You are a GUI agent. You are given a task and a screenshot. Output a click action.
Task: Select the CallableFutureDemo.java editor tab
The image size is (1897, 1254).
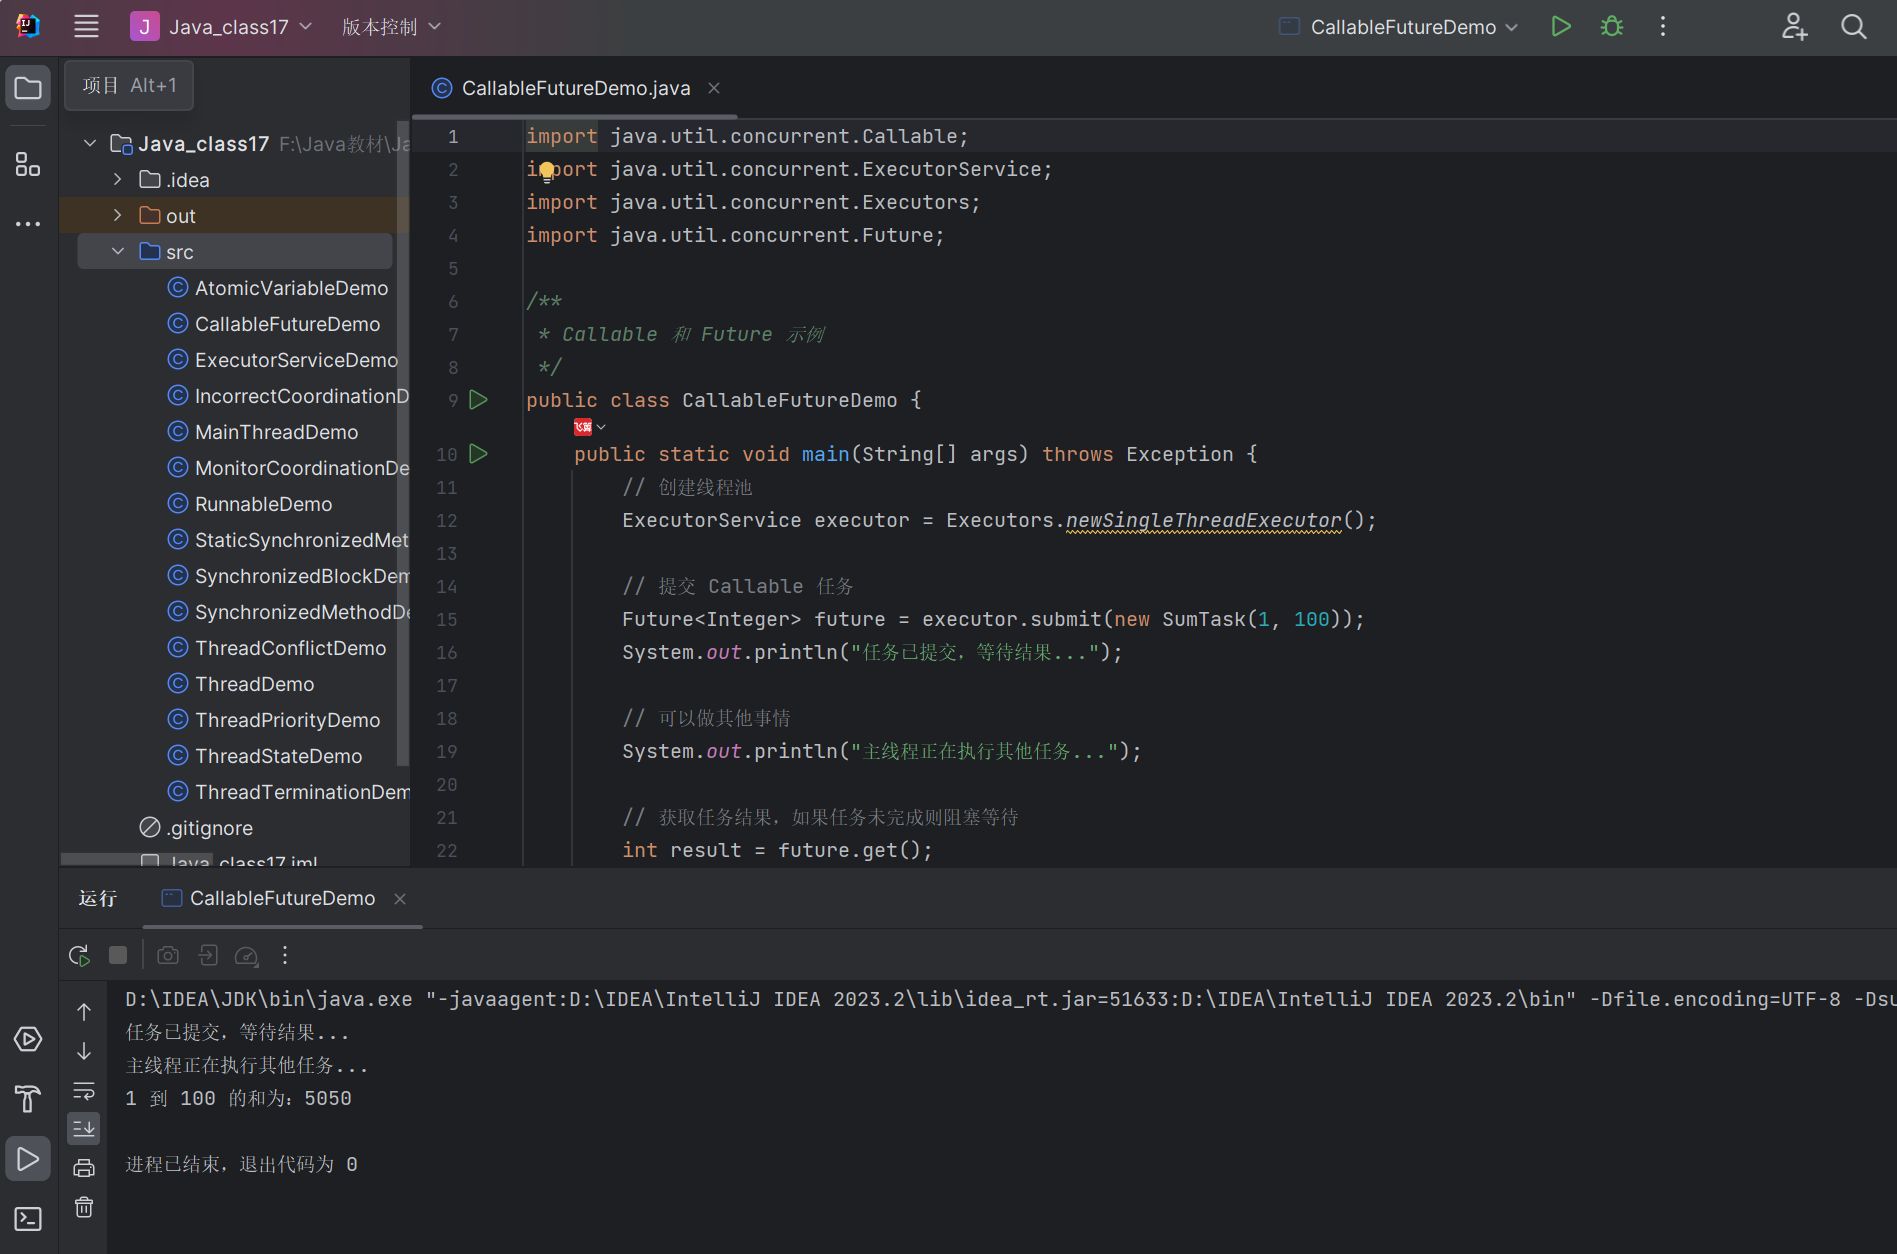(x=575, y=88)
